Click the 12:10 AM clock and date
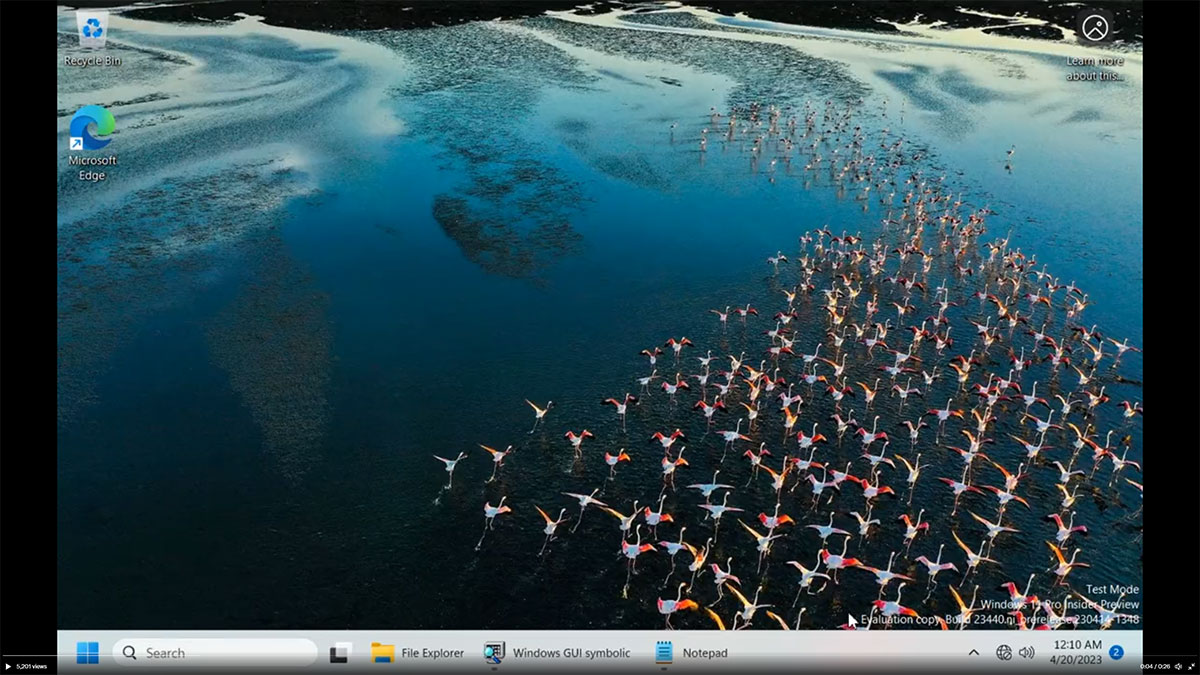The image size is (1200, 675). [1076, 653]
